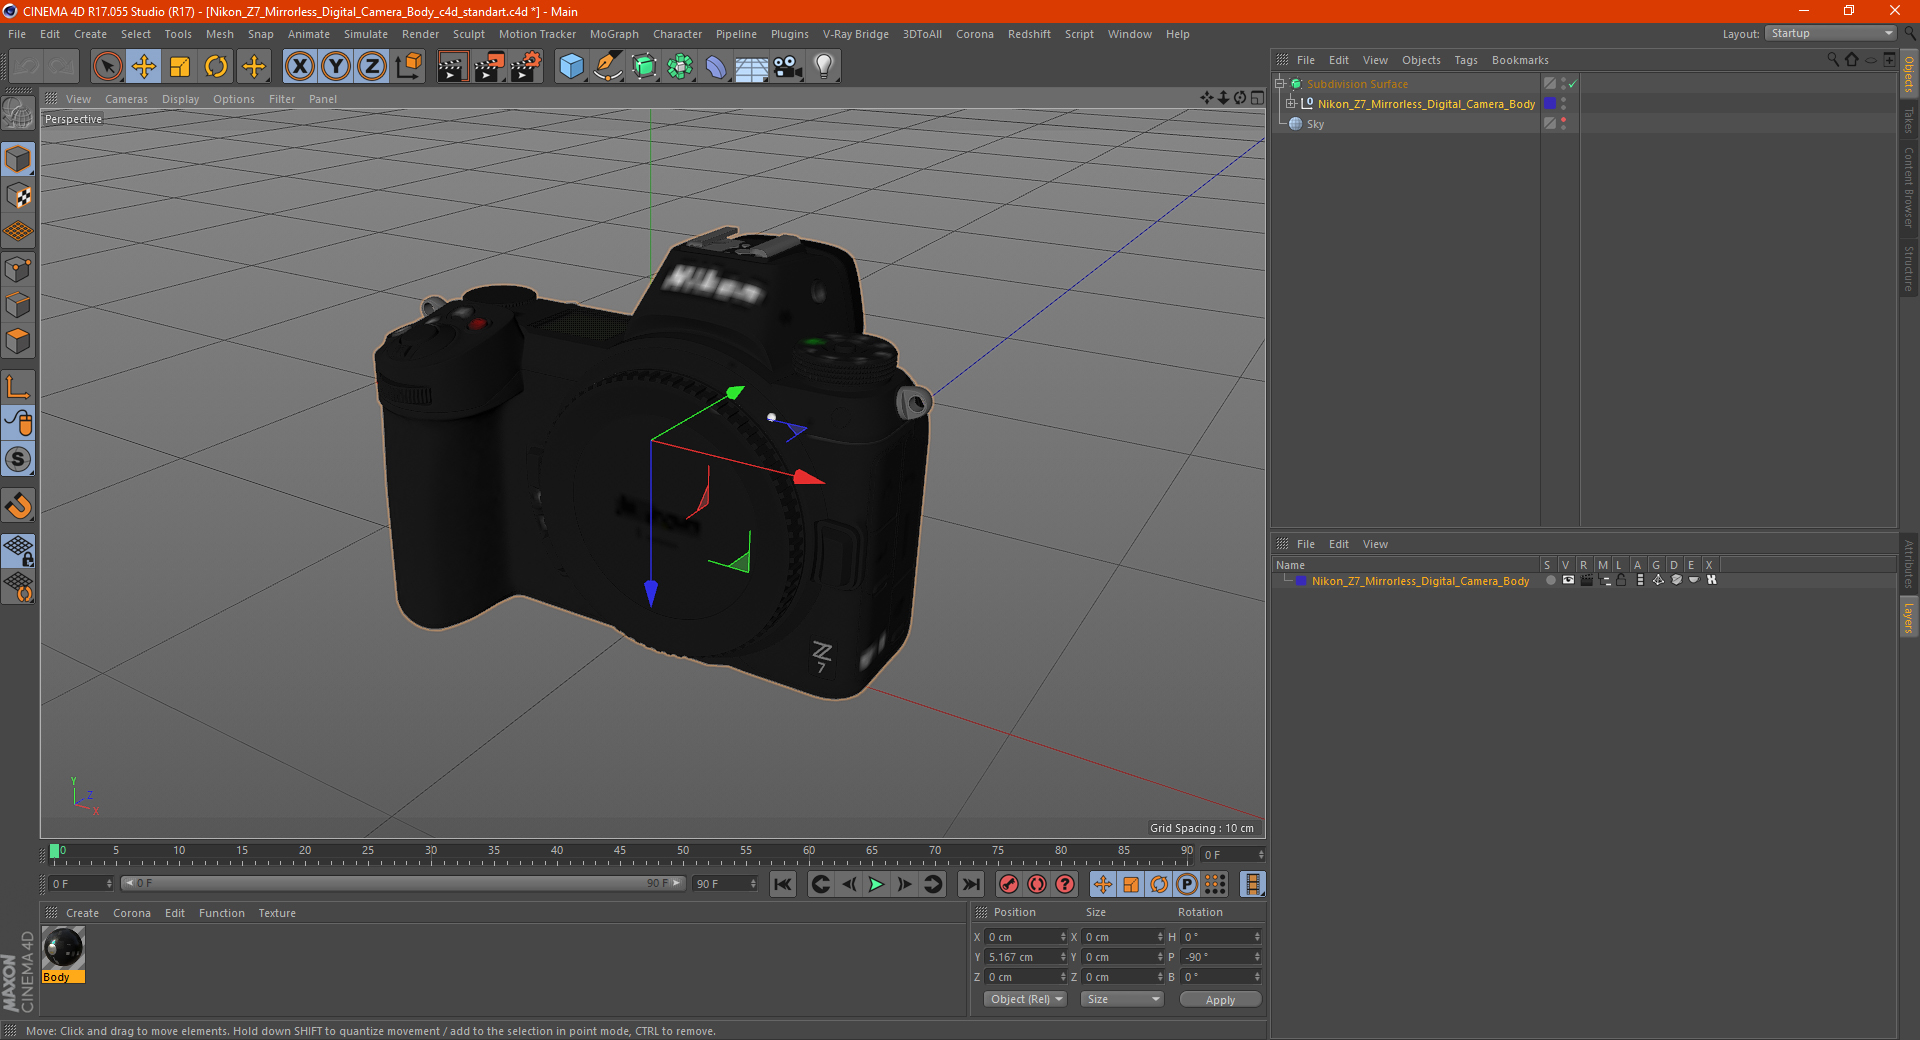
Task: Record active objects keyframe
Action: (1009, 884)
